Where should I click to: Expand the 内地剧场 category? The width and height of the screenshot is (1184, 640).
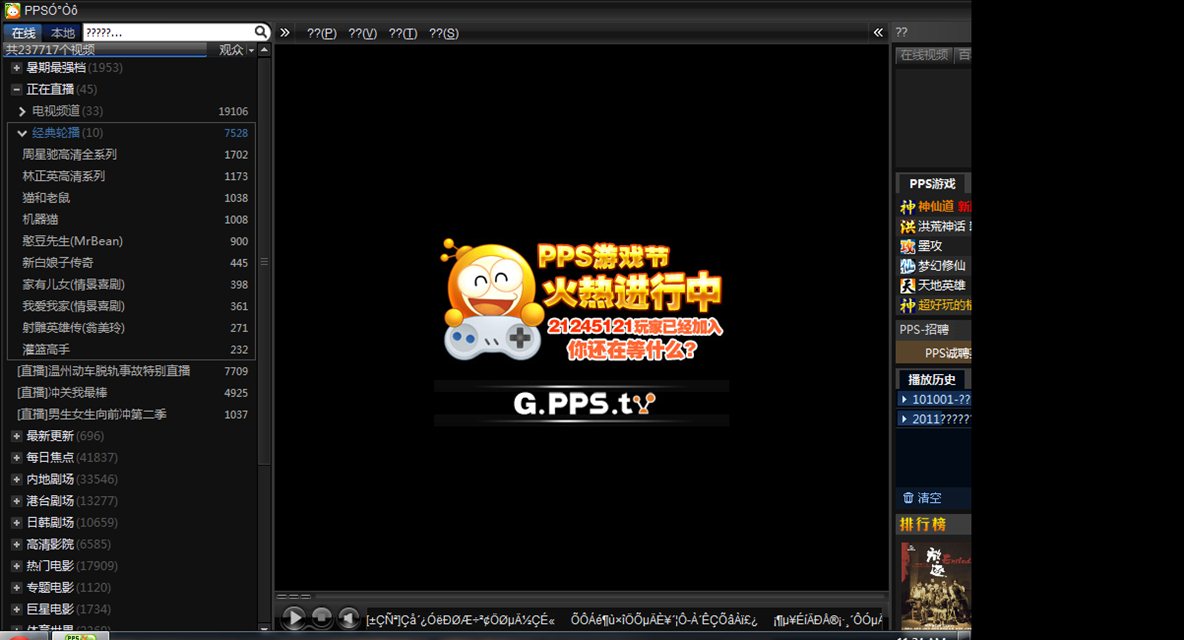click(17, 479)
